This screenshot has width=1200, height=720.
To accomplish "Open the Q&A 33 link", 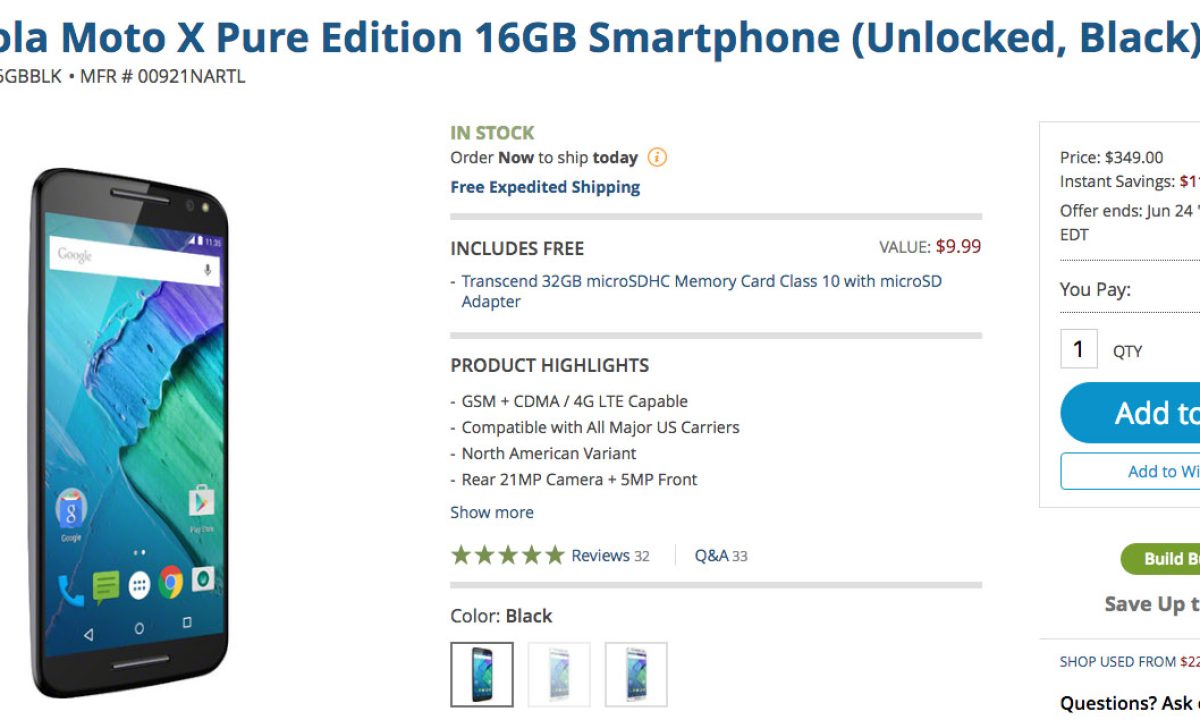I will (721, 555).
